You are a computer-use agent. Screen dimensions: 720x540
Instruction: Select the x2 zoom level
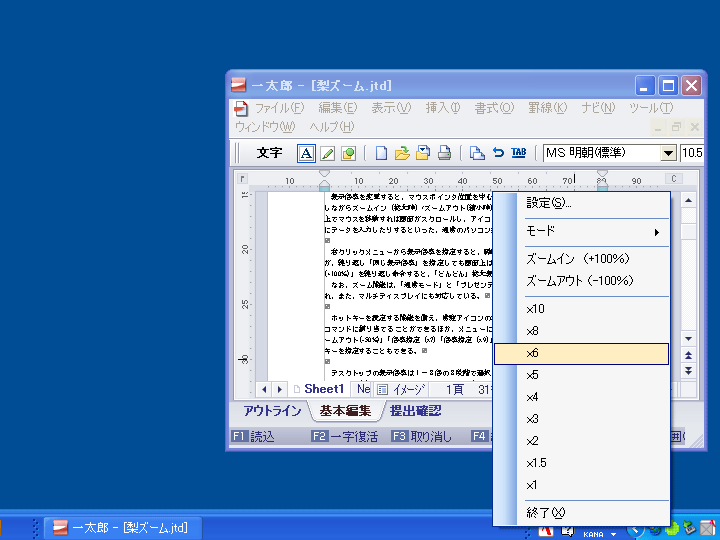click(581, 442)
